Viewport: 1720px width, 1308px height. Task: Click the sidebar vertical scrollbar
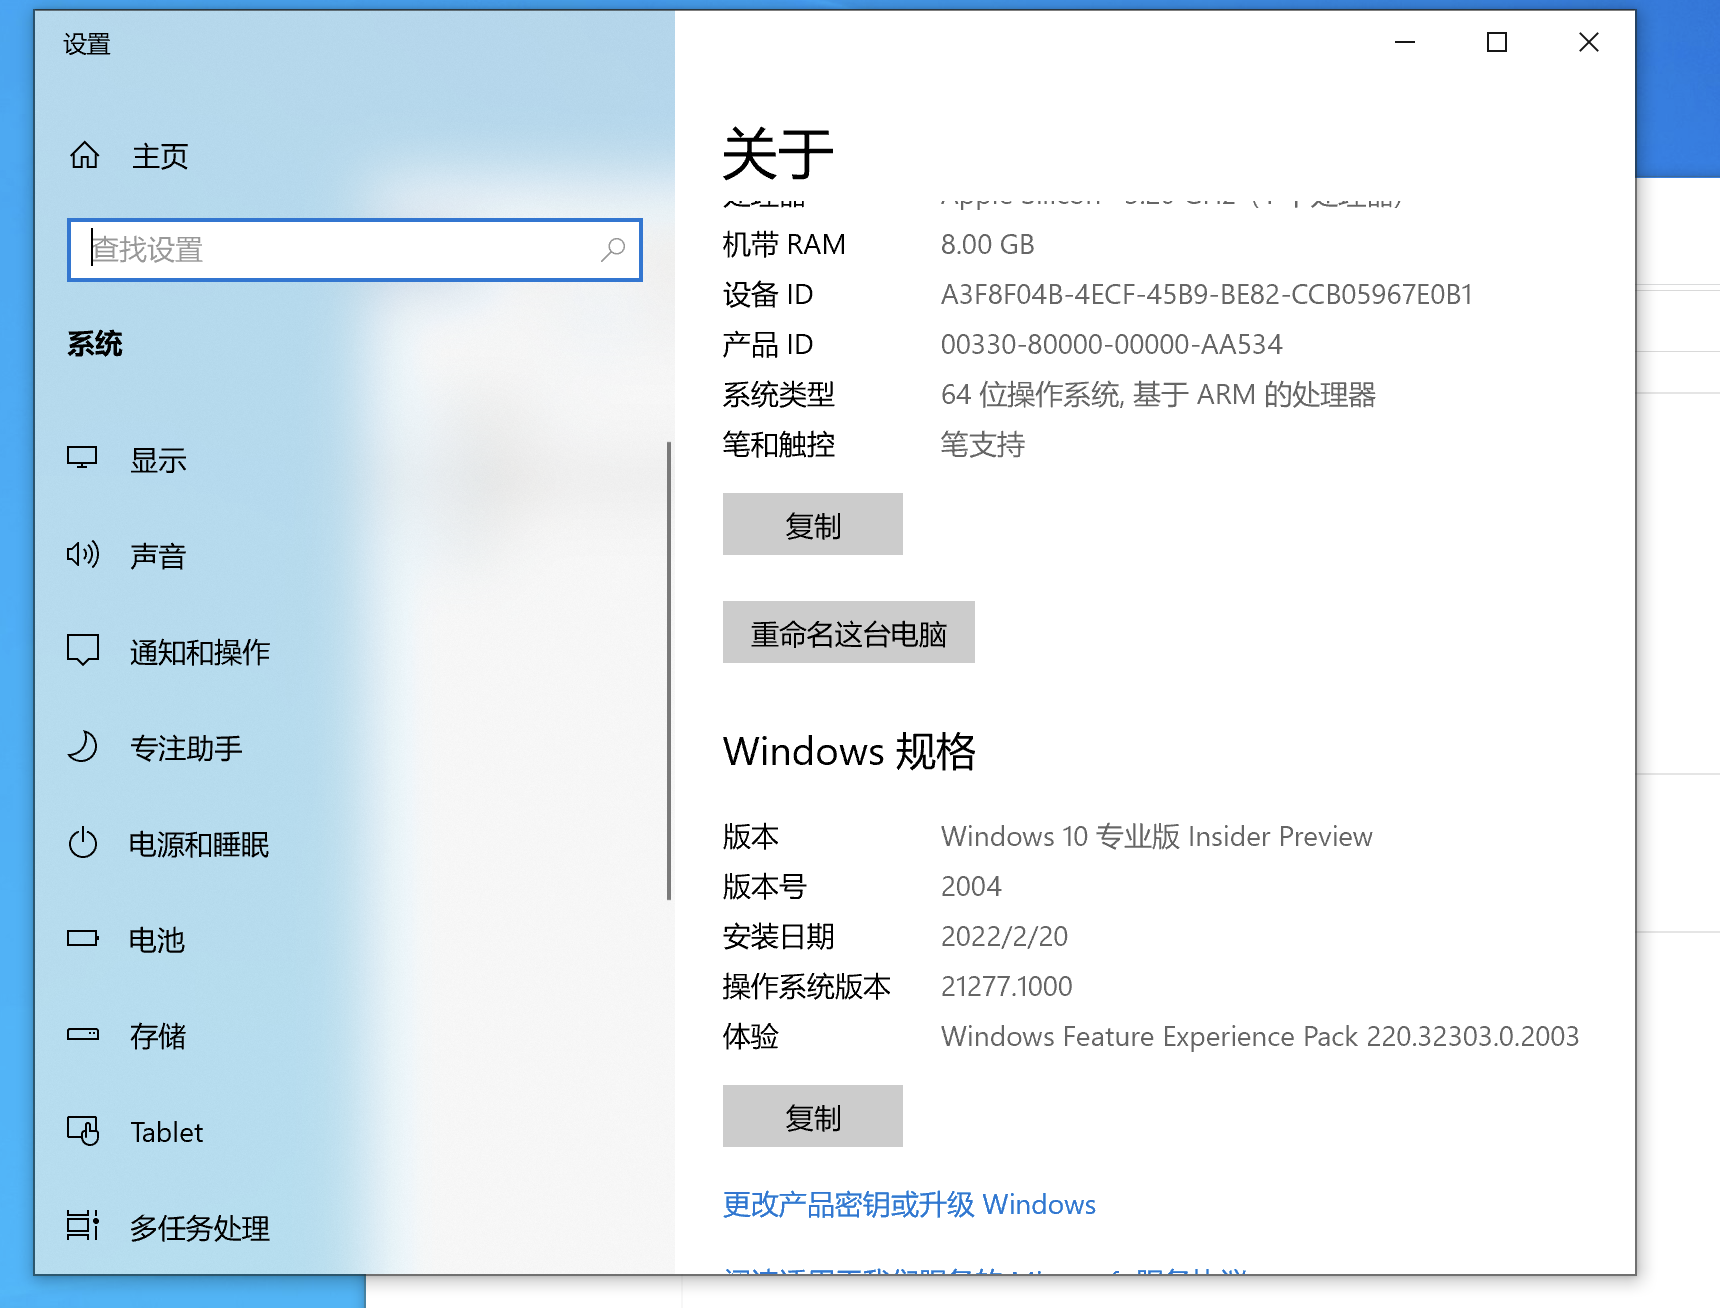click(x=669, y=670)
